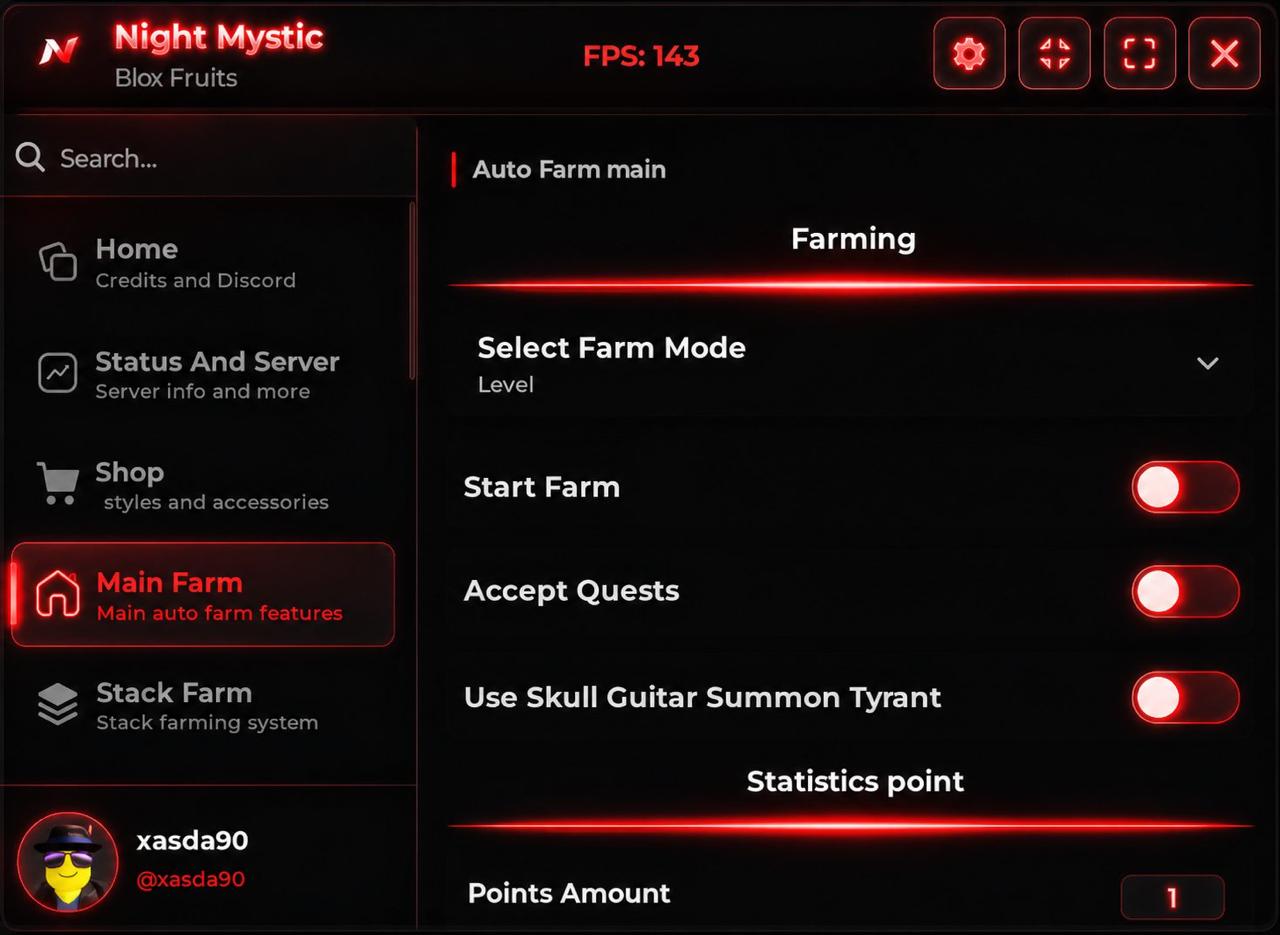Click the Status And Server chart icon
Image resolution: width=1280 pixels, height=935 pixels.
pyautogui.click(x=57, y=373)
